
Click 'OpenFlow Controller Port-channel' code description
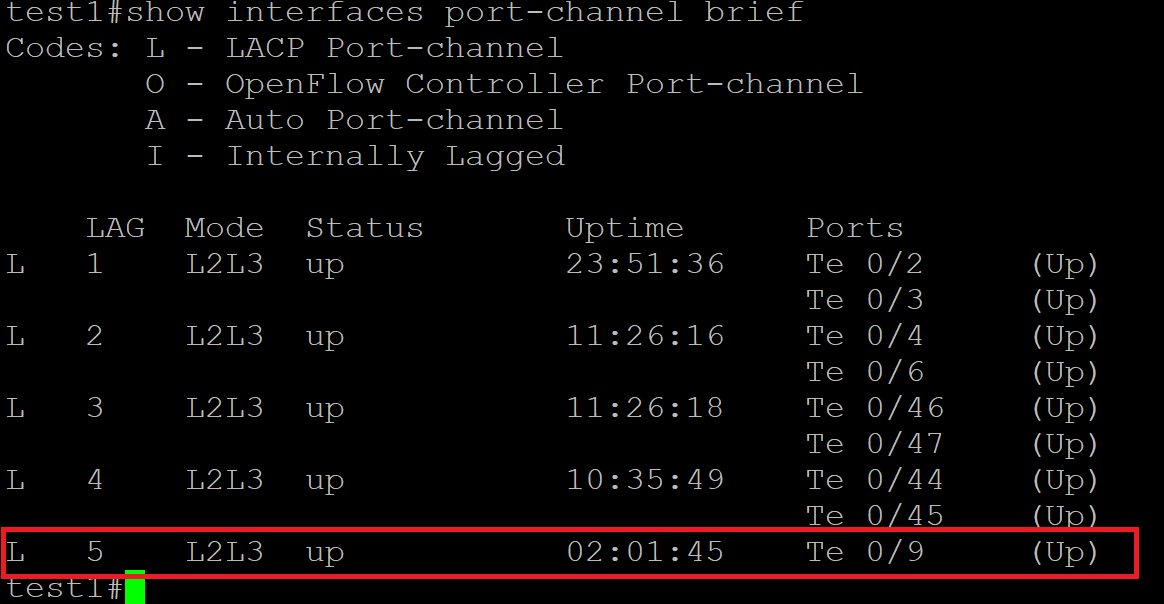click(544, 84)
